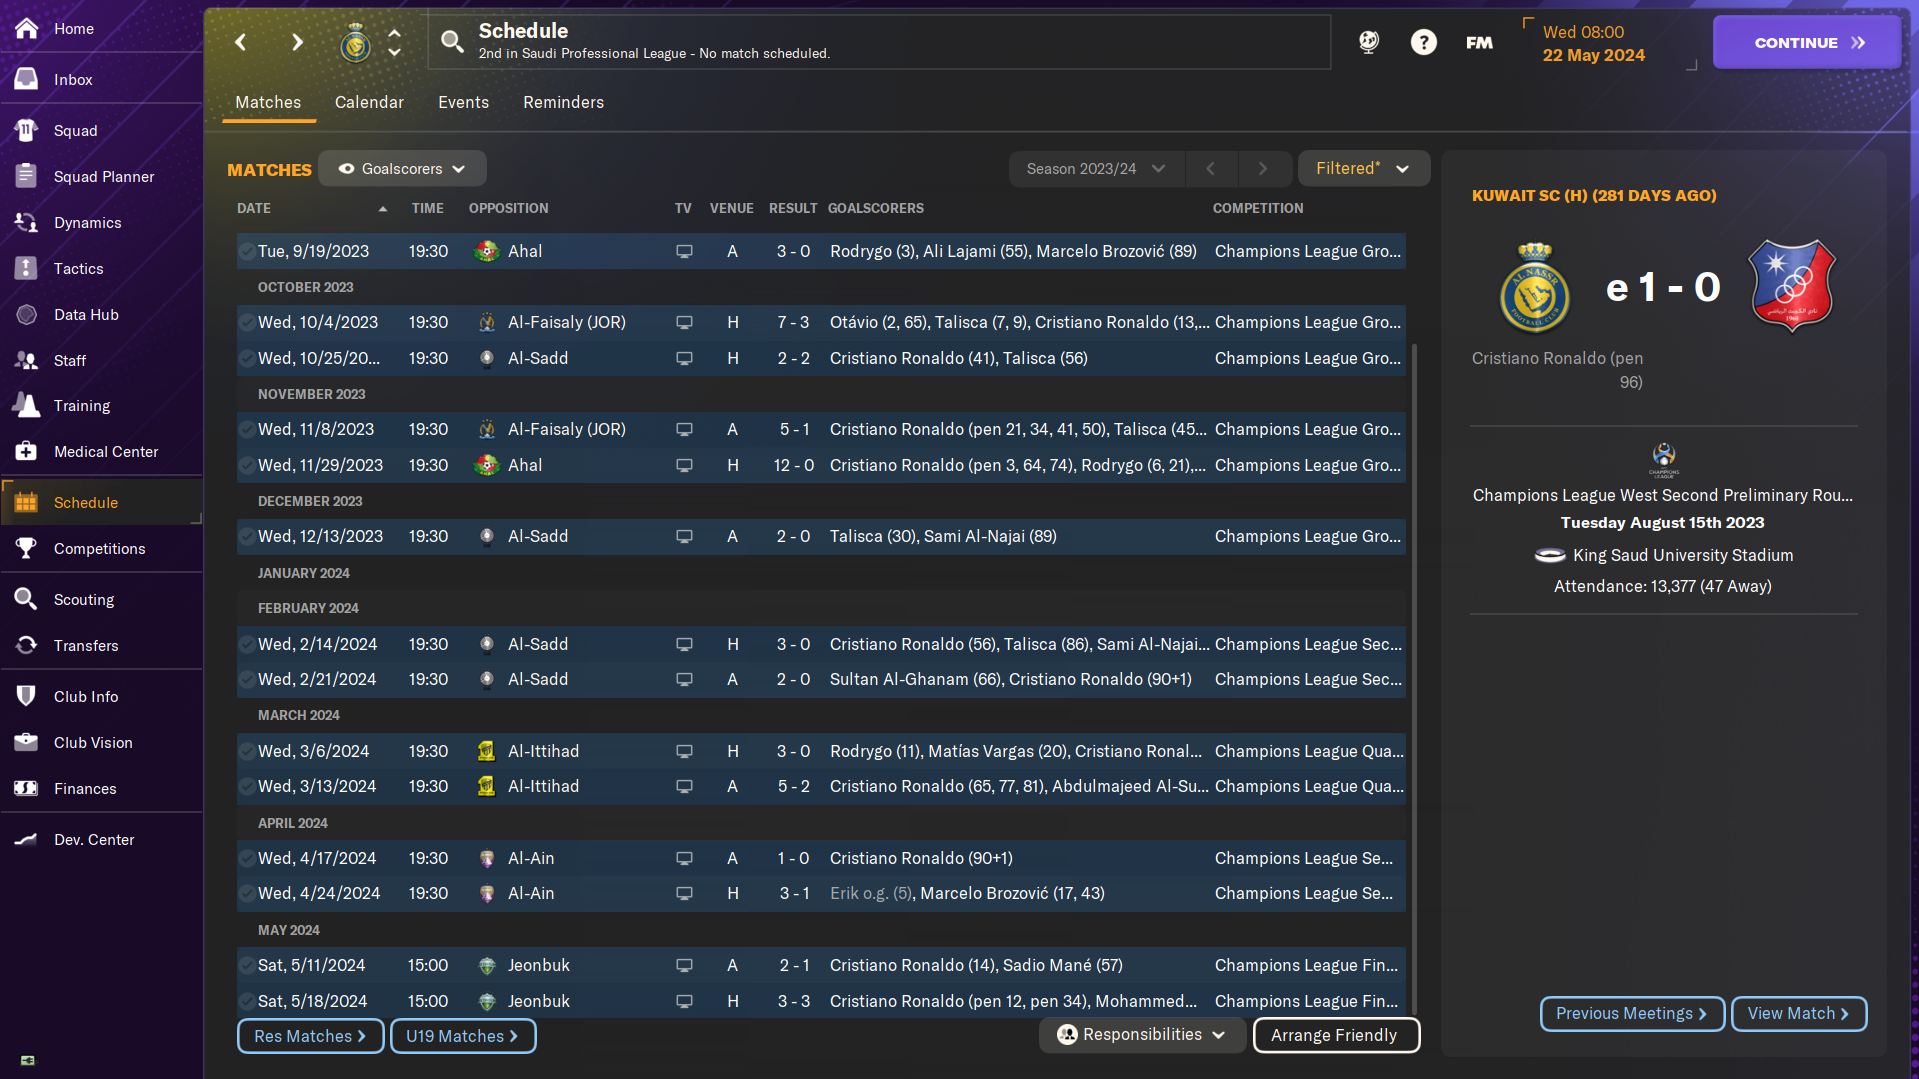The height and width of the screenshot is (1079, 1919).
Task: Open Competitions trophy icon
Action: (x=27, y=548)
